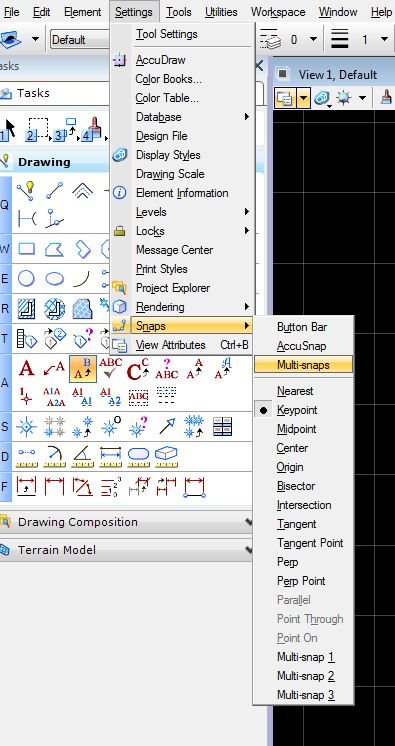Select the Place Ellipse tool

tap(54, 278)
